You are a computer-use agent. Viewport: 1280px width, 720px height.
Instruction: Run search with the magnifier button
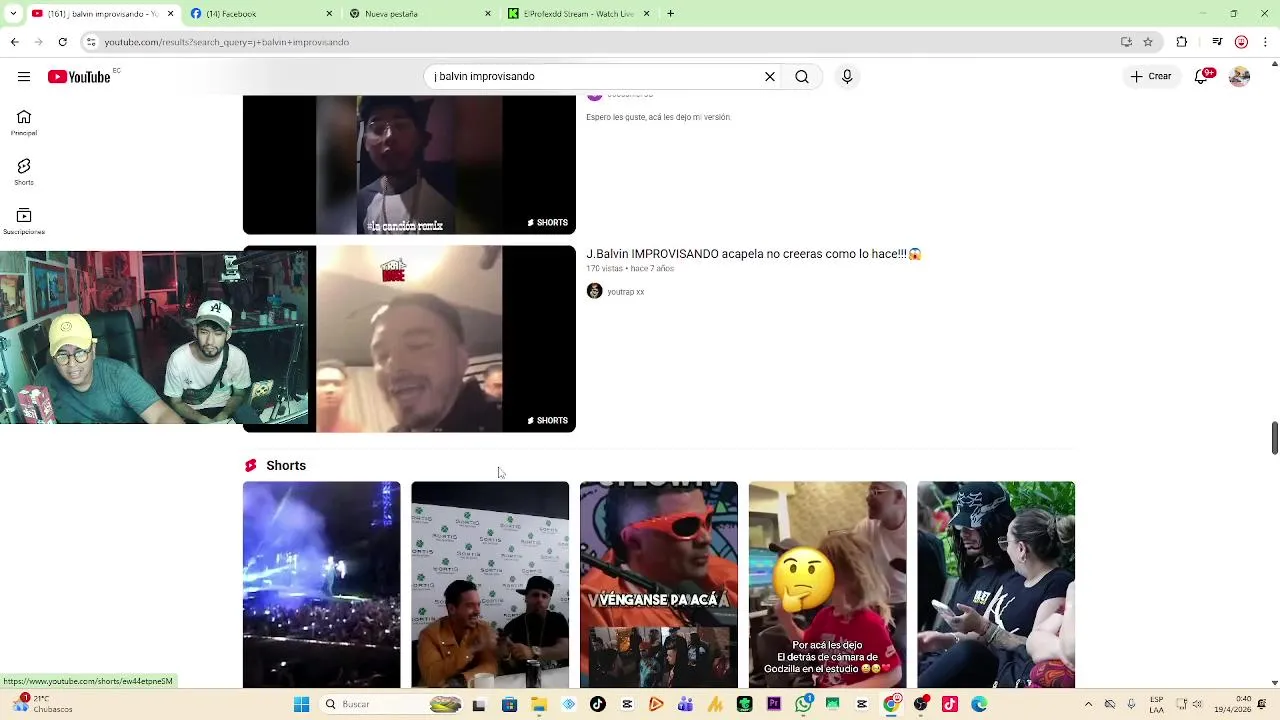[x=802, y=76]
